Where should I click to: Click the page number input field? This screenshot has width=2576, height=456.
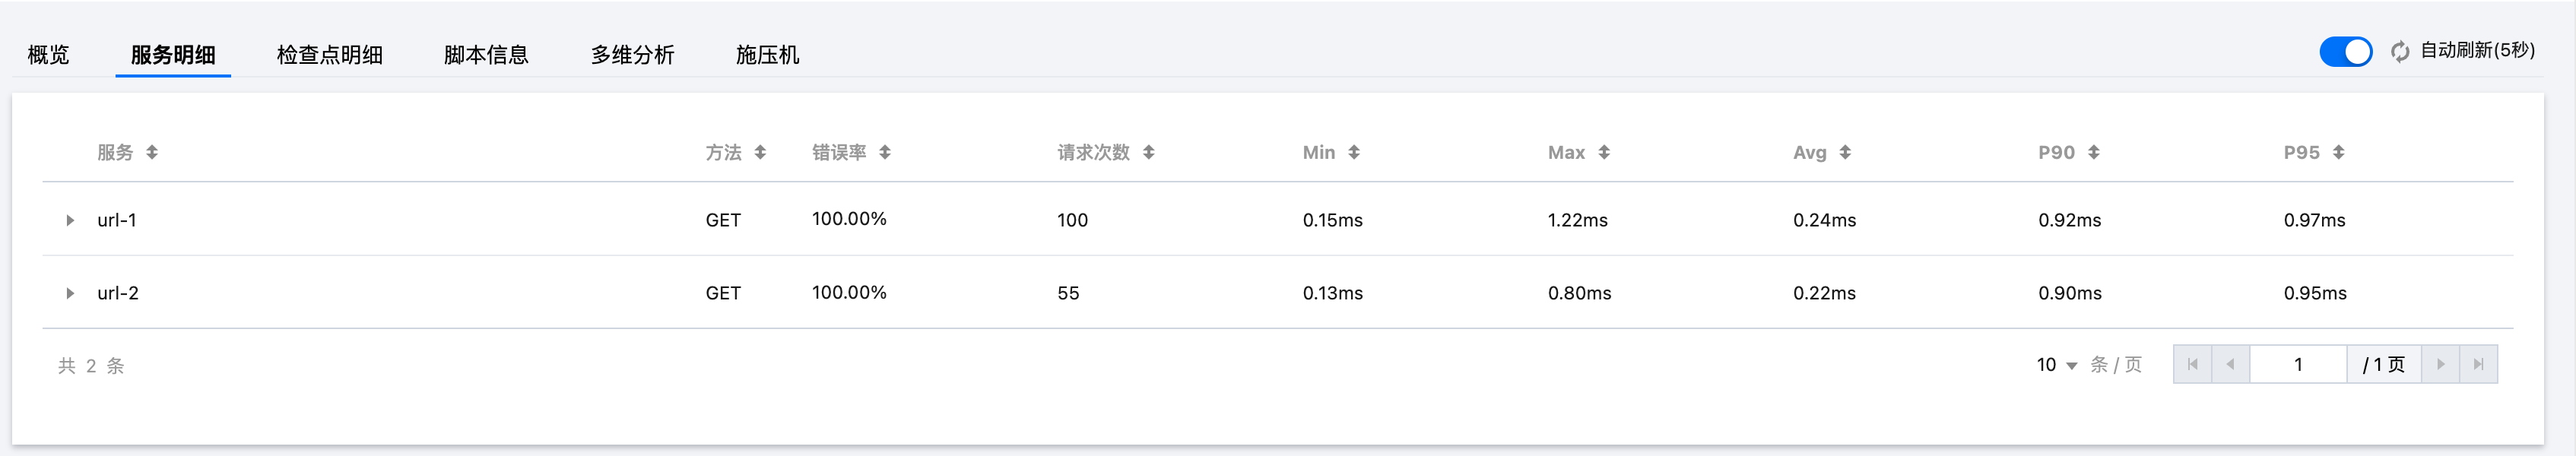[x=2298, y=364]
